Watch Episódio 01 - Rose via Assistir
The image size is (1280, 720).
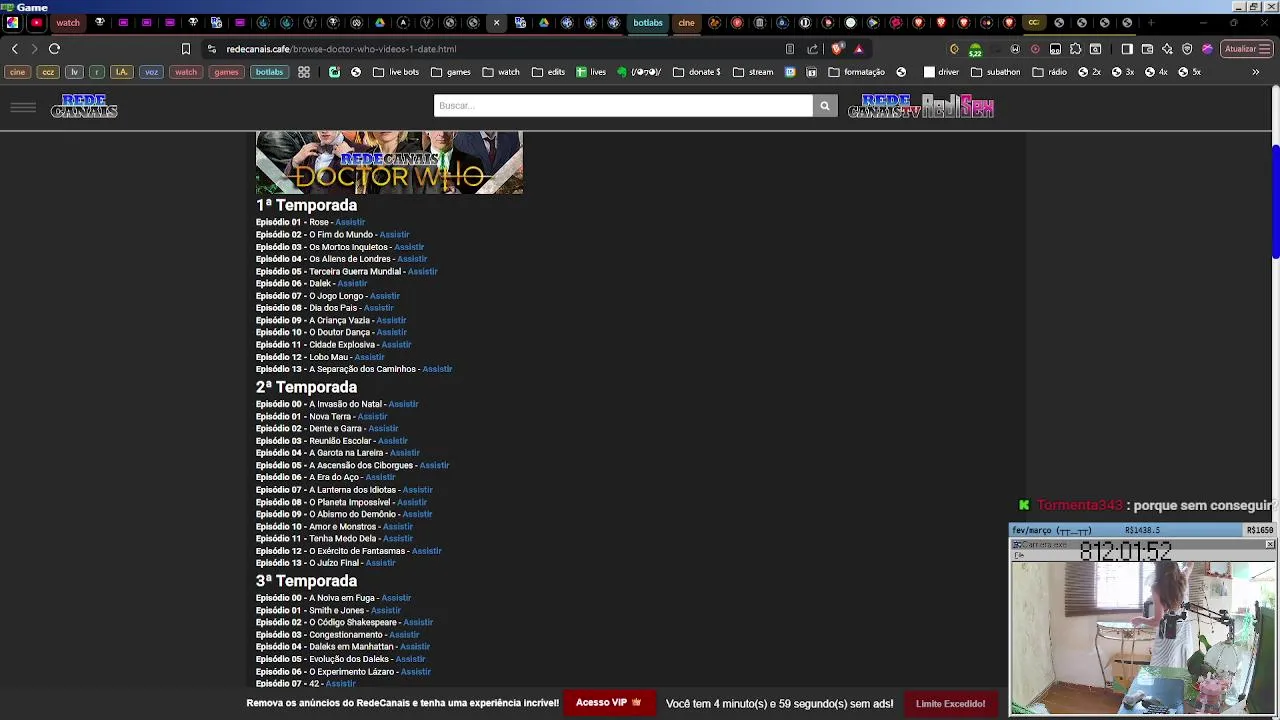[350, 222]
